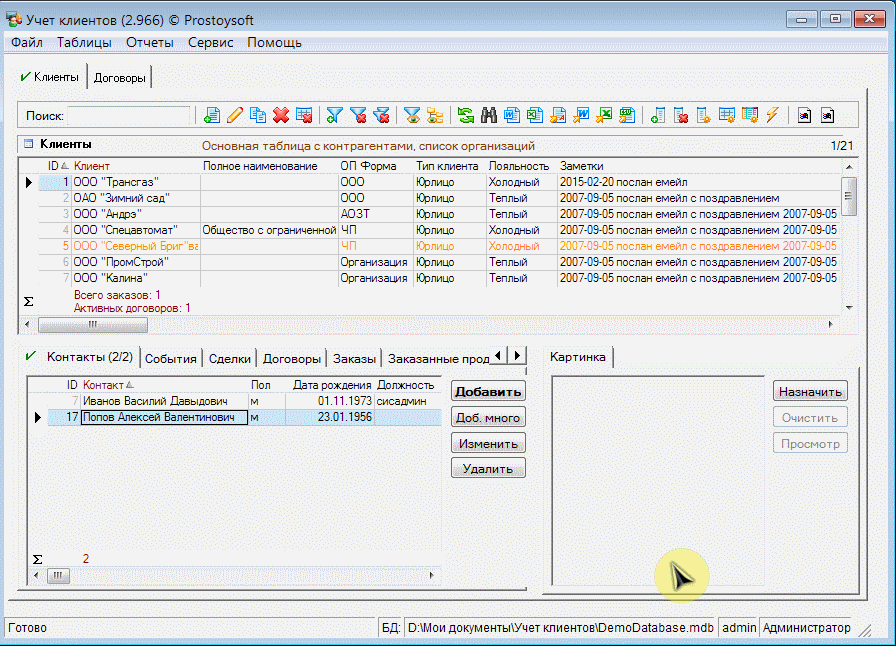Select the ООО "ПромСтрой" client row
Viewport: 896px width, 646px height.
click(121, 262)
